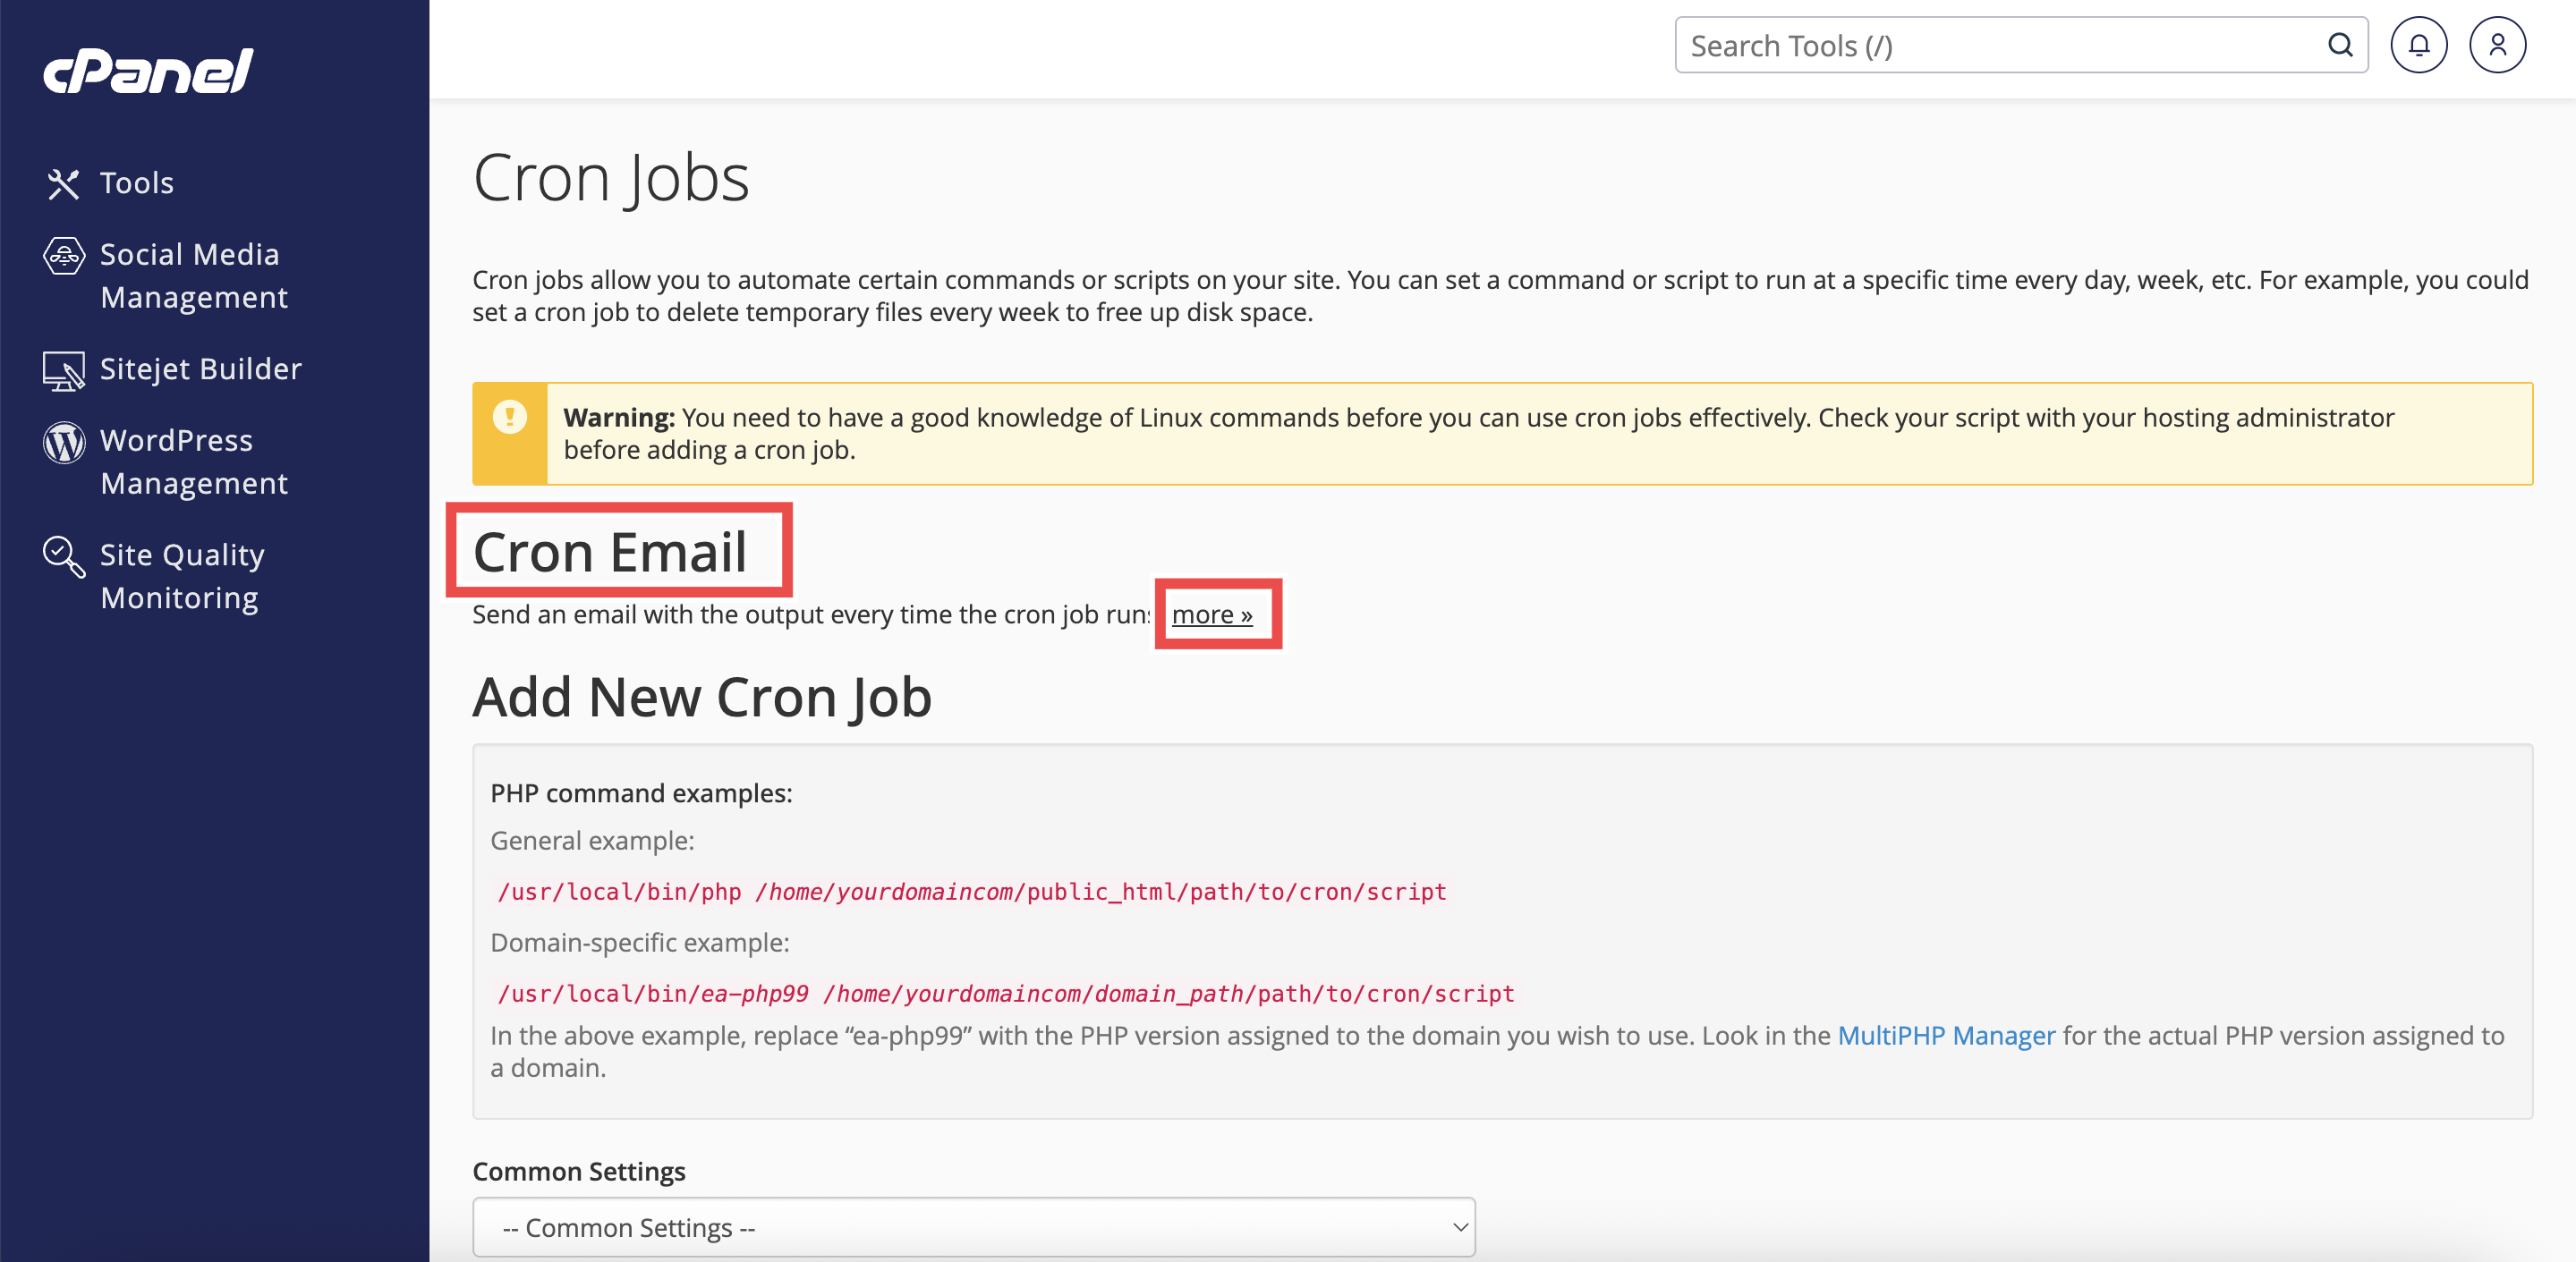
Task: Open Tools in the sidebar
Action: coord(137,183)
